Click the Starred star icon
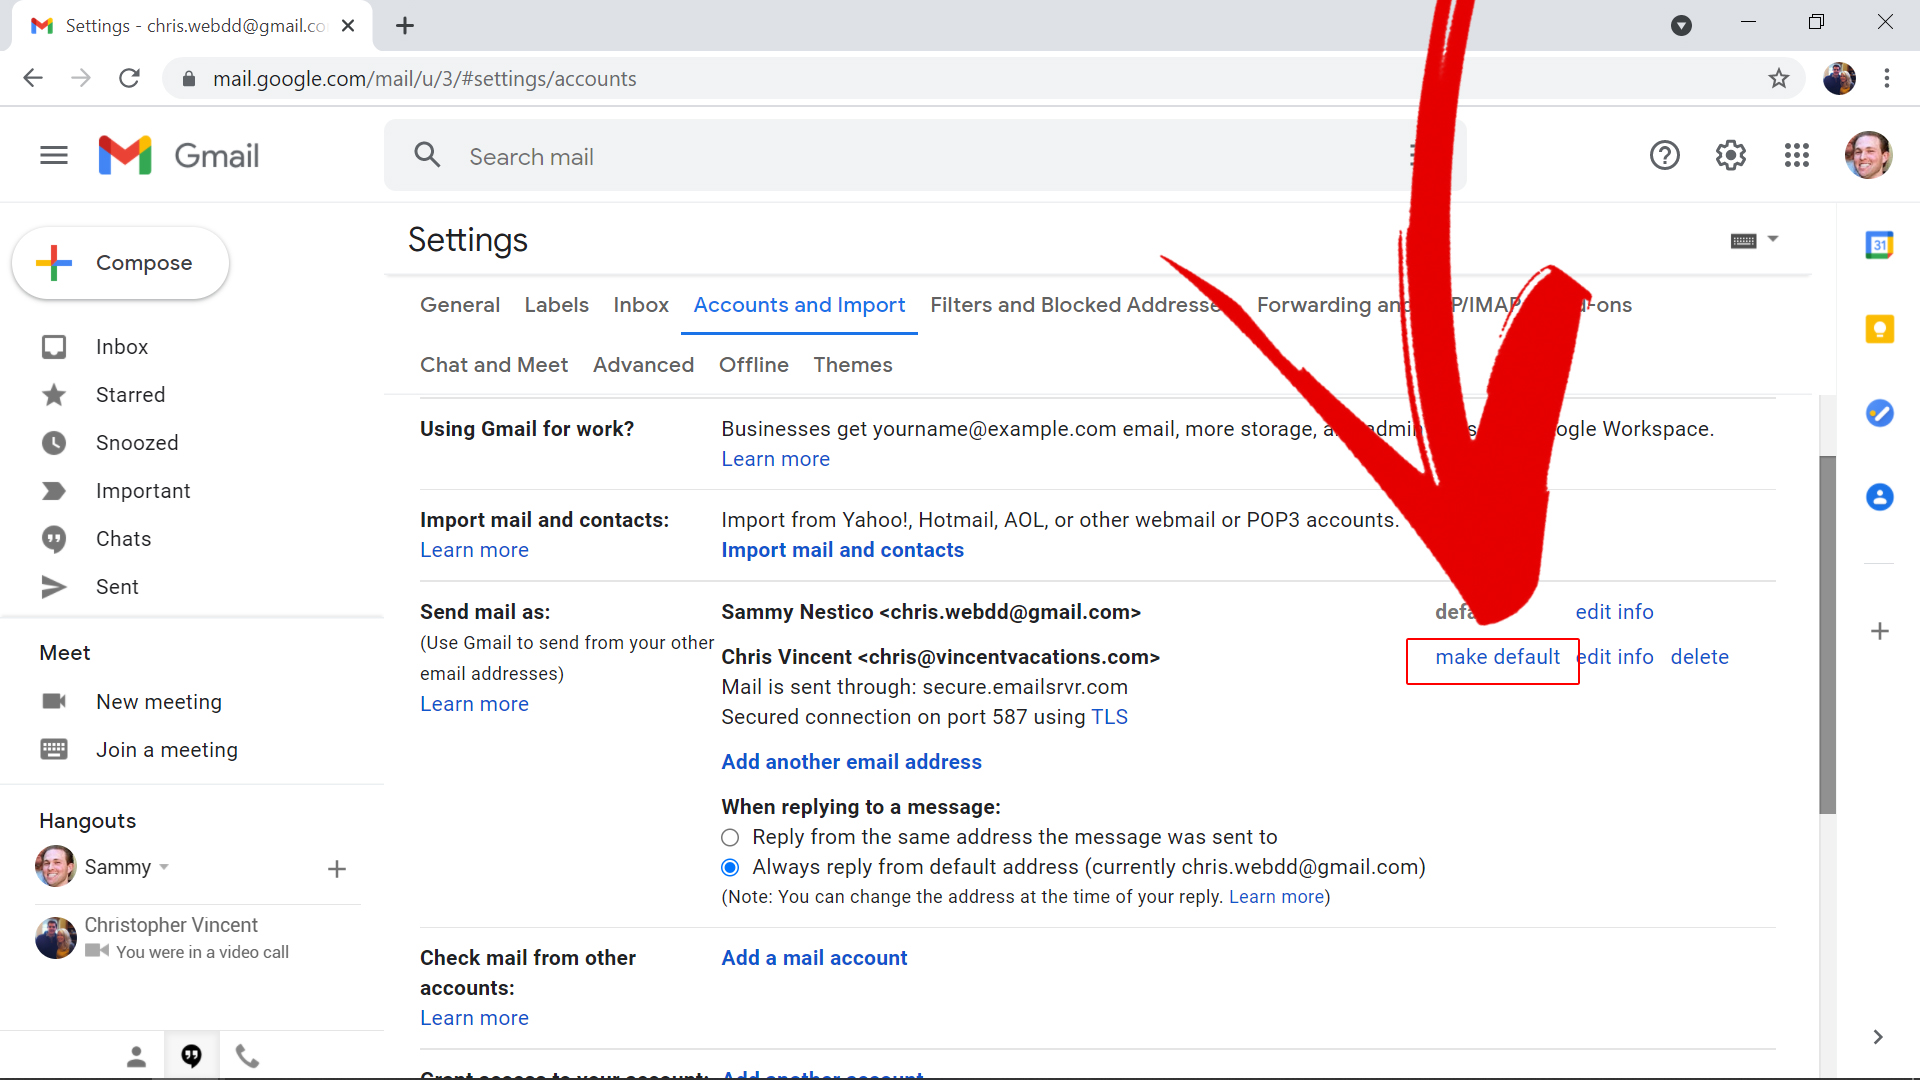 point(54,395)
